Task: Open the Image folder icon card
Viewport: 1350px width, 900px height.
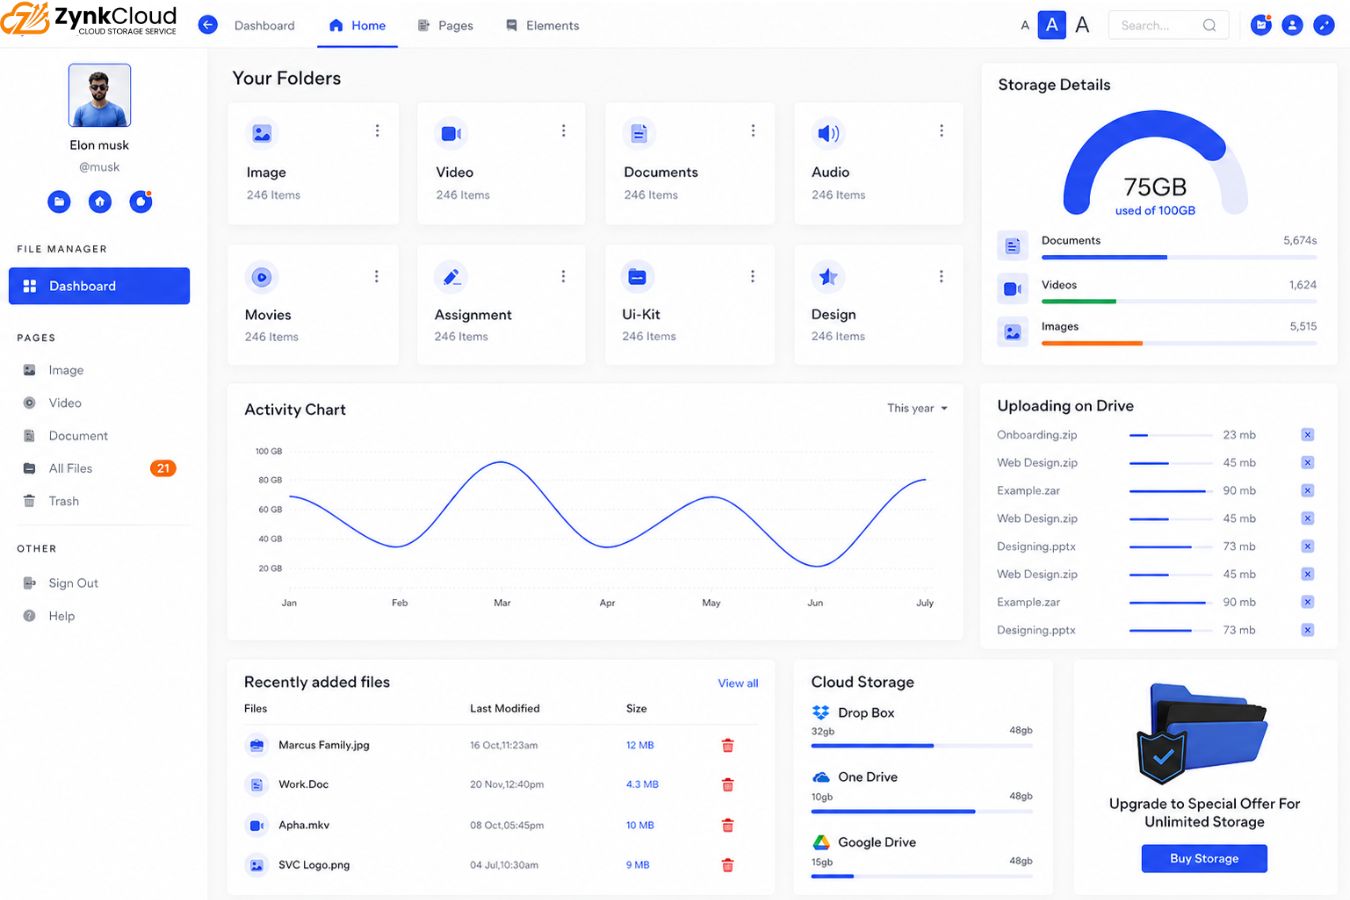Action: click(x=262, y=133)
